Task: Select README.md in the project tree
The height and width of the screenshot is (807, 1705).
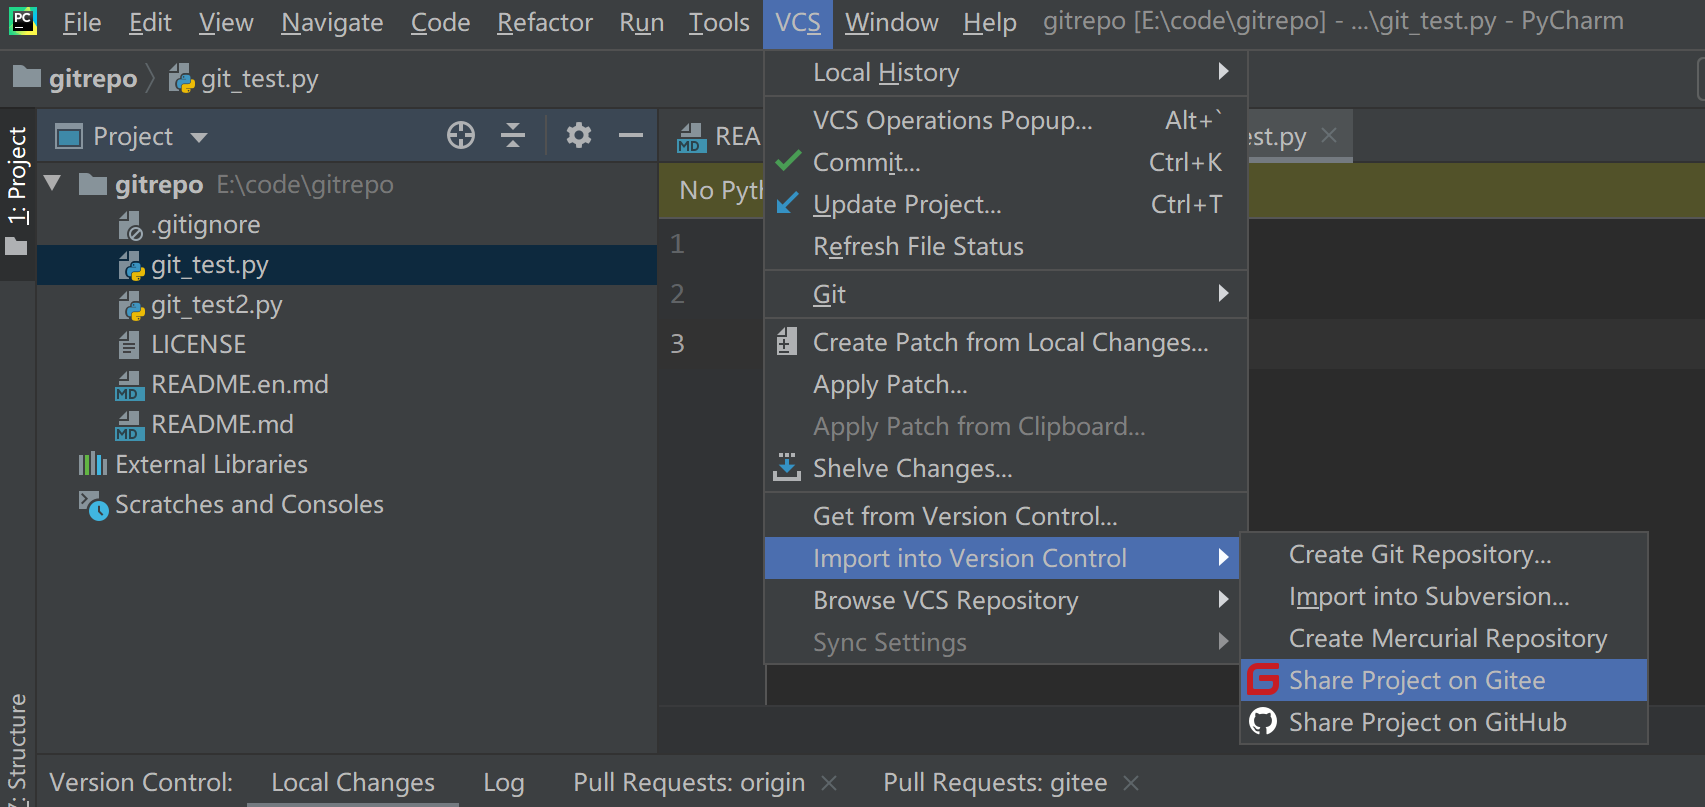Action: (347, 425)
